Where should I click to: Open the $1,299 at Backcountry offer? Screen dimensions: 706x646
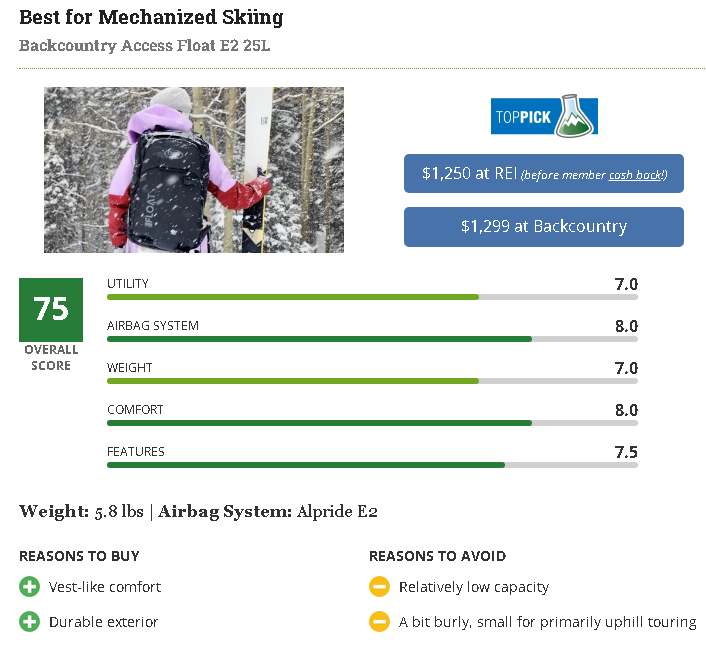[x=543, y=226]
